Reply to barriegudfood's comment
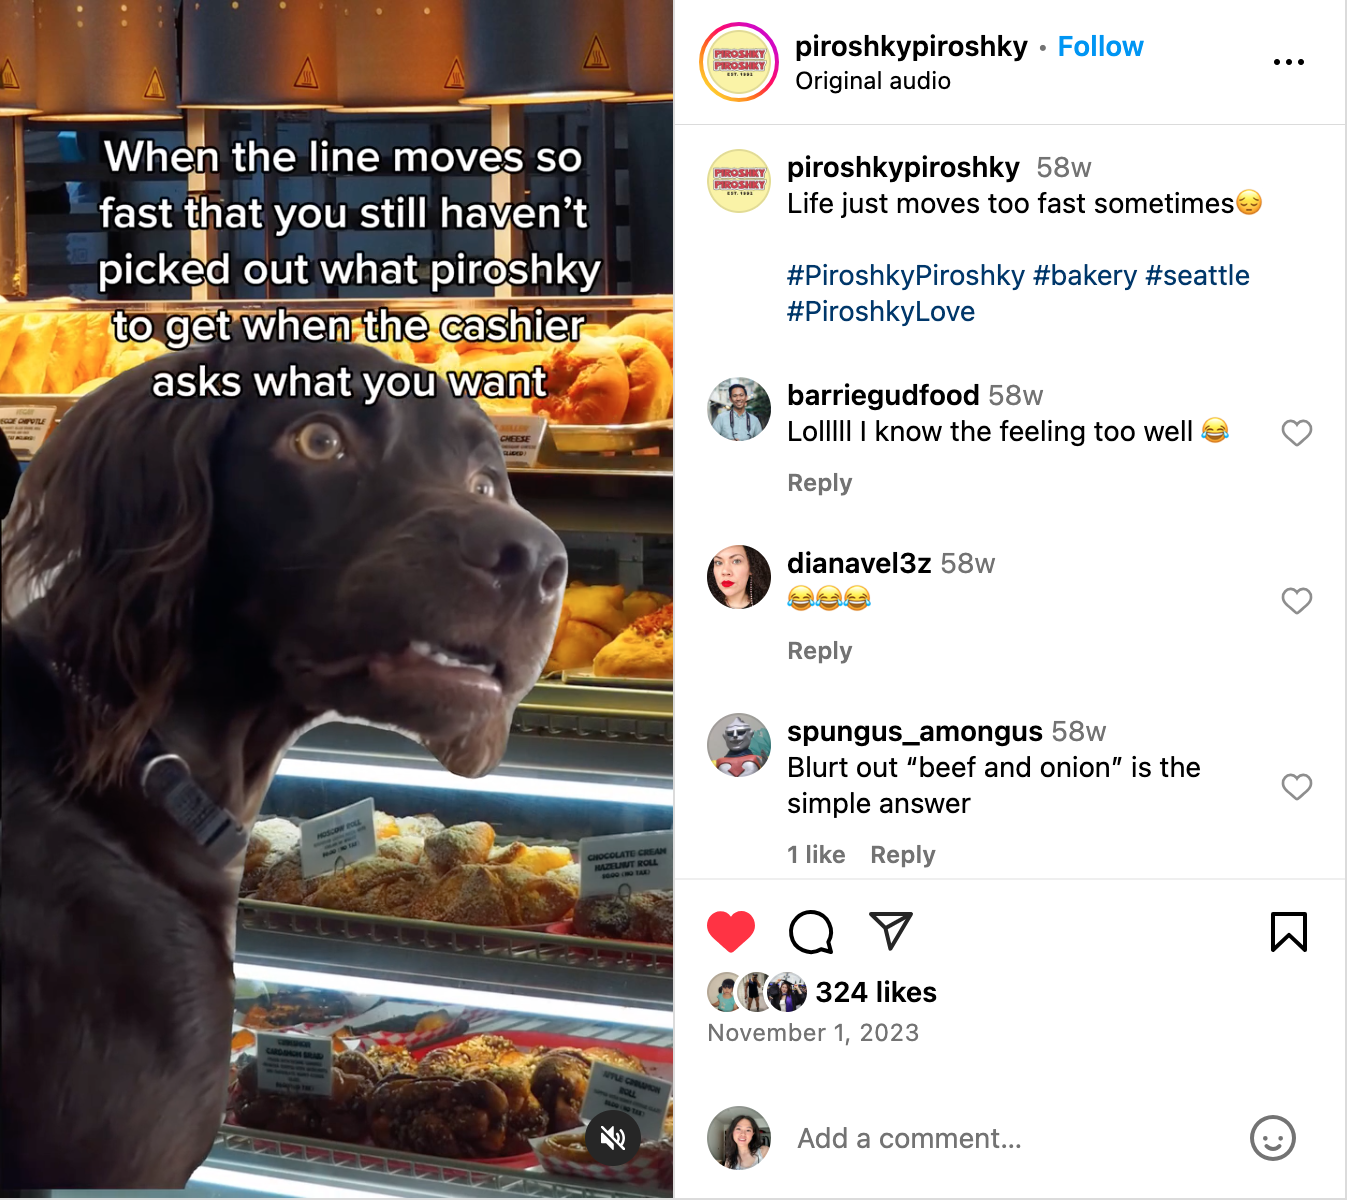 coord(819,483)
